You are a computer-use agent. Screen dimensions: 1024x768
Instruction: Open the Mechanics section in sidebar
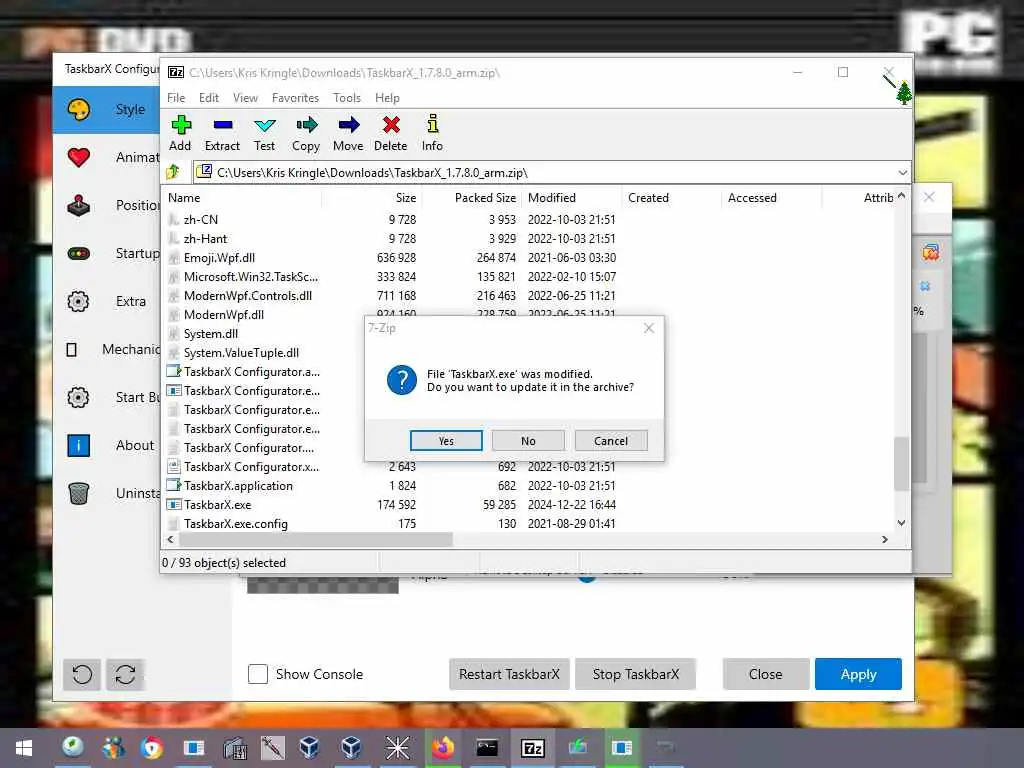pyautogui.click(x=107, y=349)
